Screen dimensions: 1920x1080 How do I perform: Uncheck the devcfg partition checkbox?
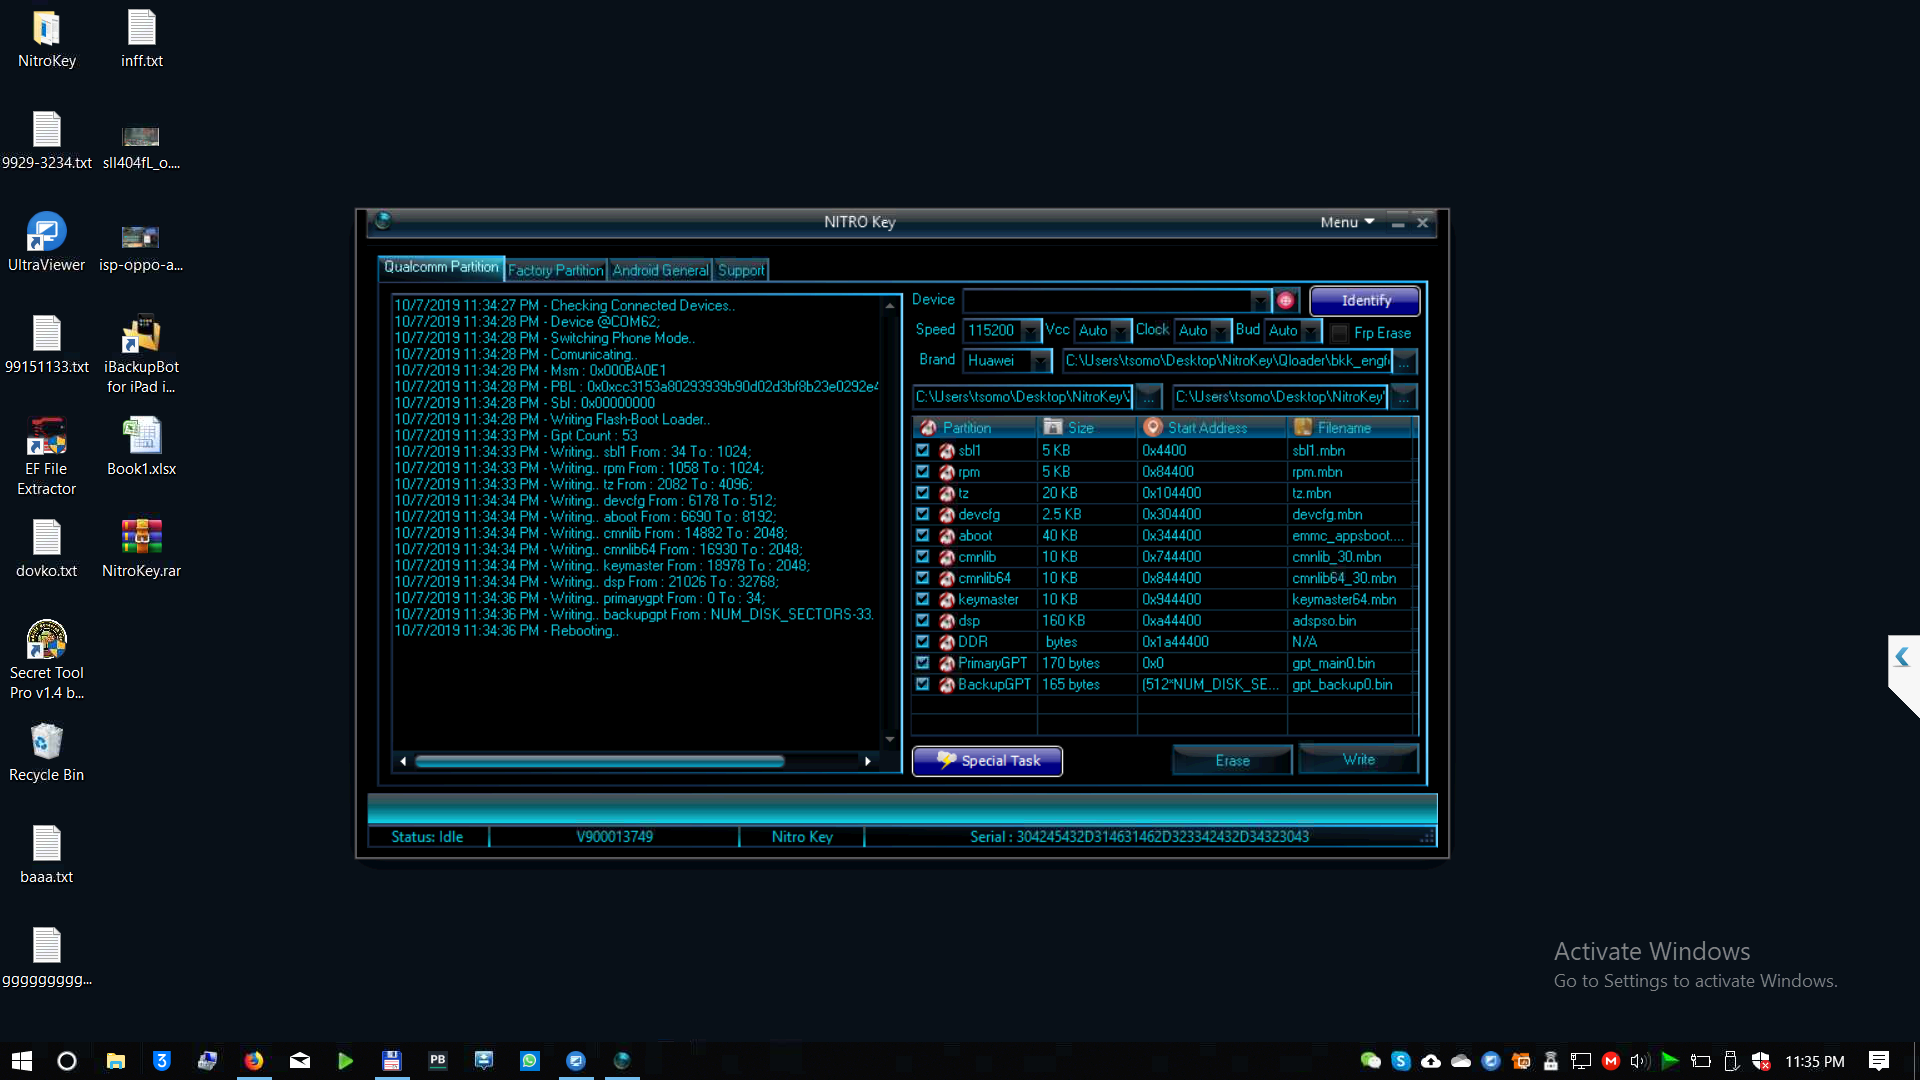tap(923, 514)
